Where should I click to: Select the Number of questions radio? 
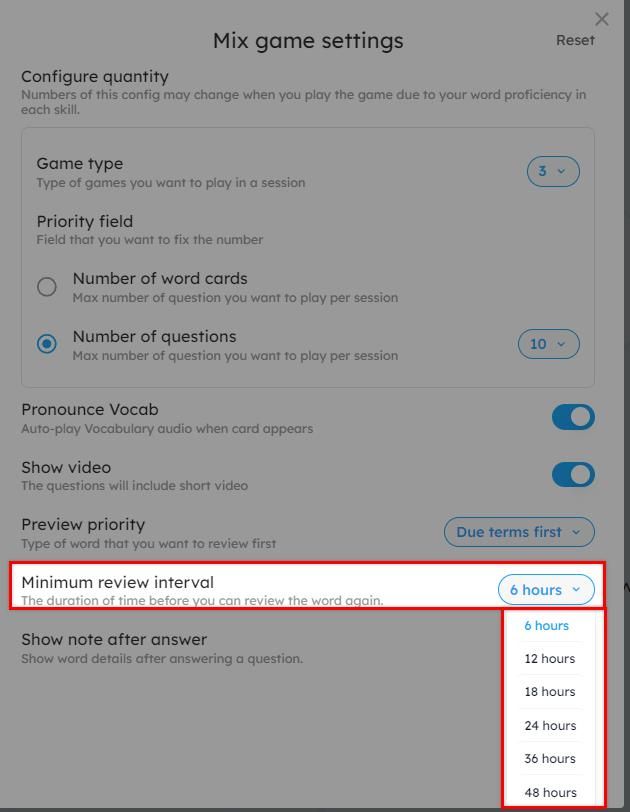coord(47,344)
